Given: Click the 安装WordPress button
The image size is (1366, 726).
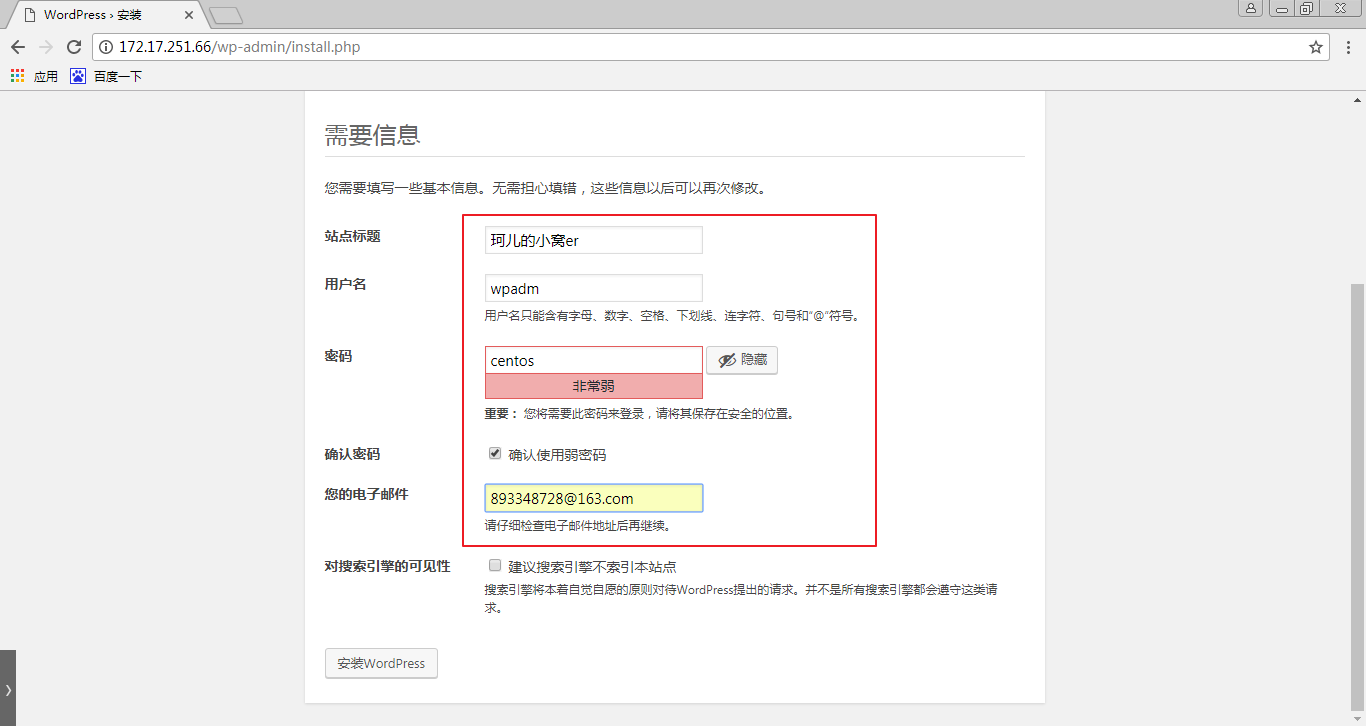Looking at the screenshot, I should point(381,663).
